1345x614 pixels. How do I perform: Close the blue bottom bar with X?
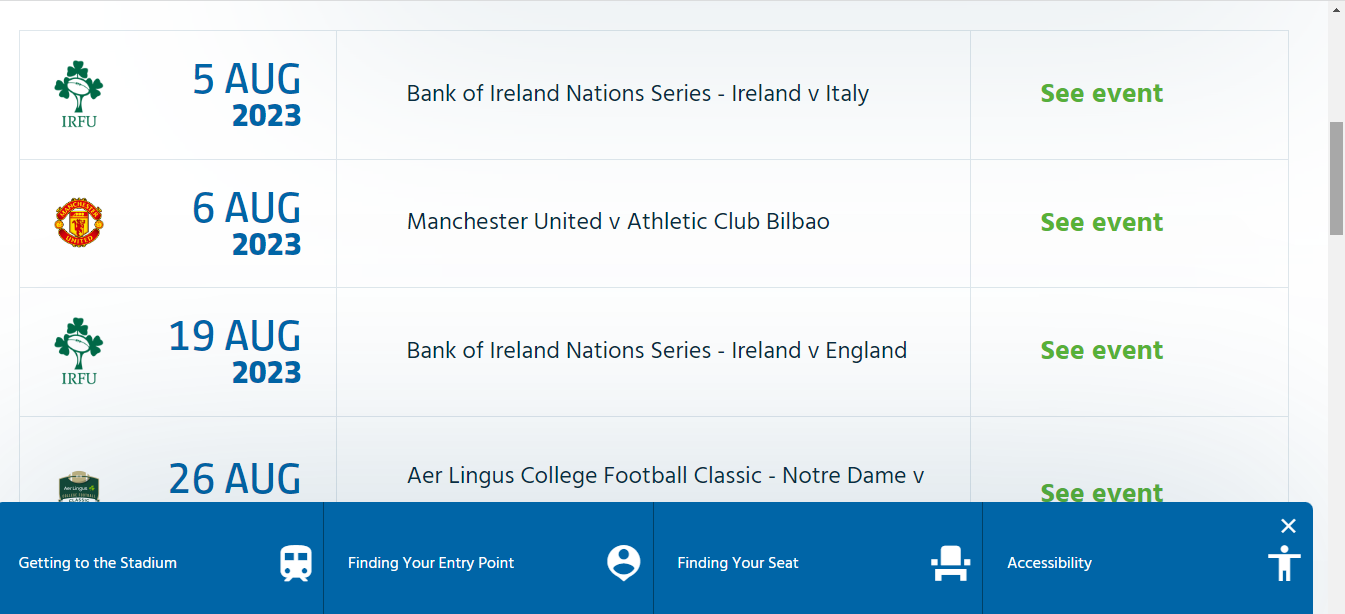[1288, 526]
